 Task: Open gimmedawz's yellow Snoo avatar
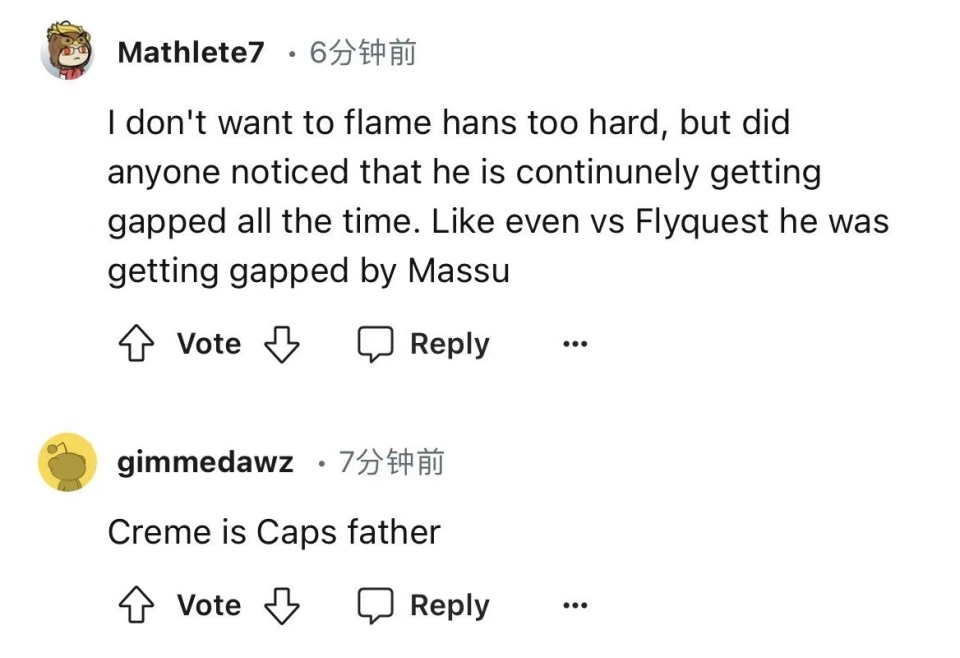(x=67, y=463)
